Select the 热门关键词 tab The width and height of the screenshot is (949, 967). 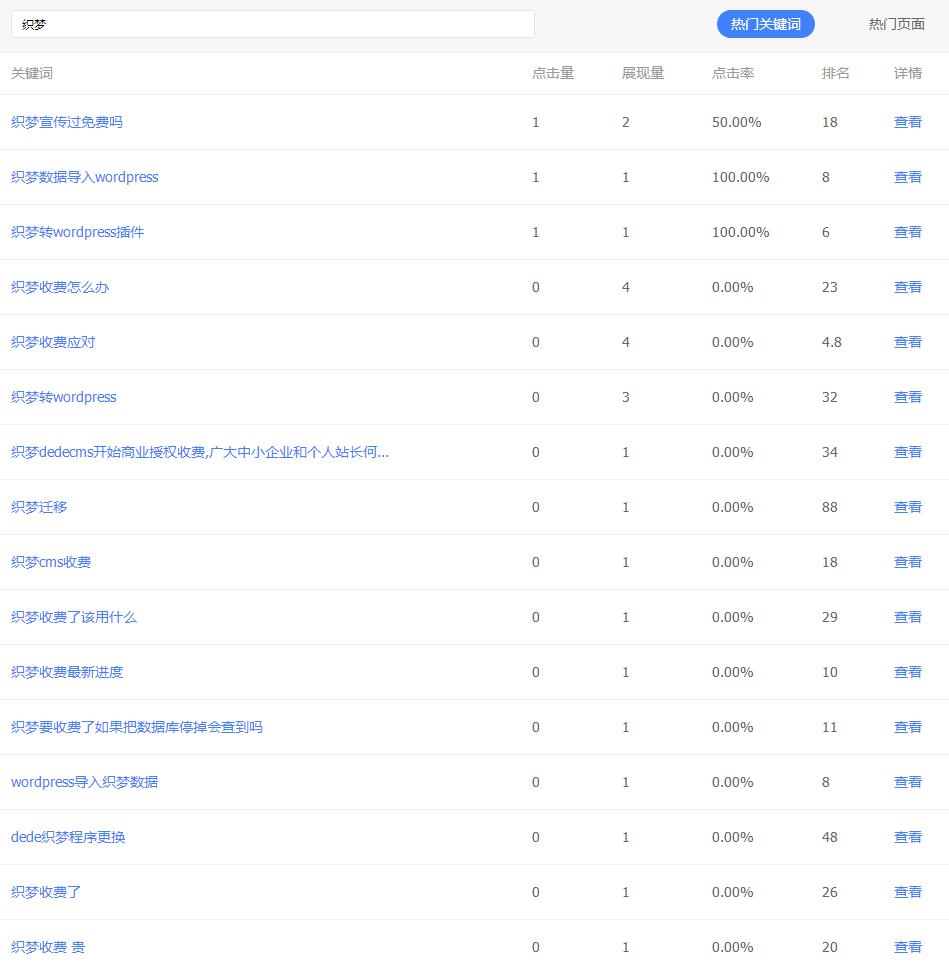pyautogui.click(x=765, y=24)
